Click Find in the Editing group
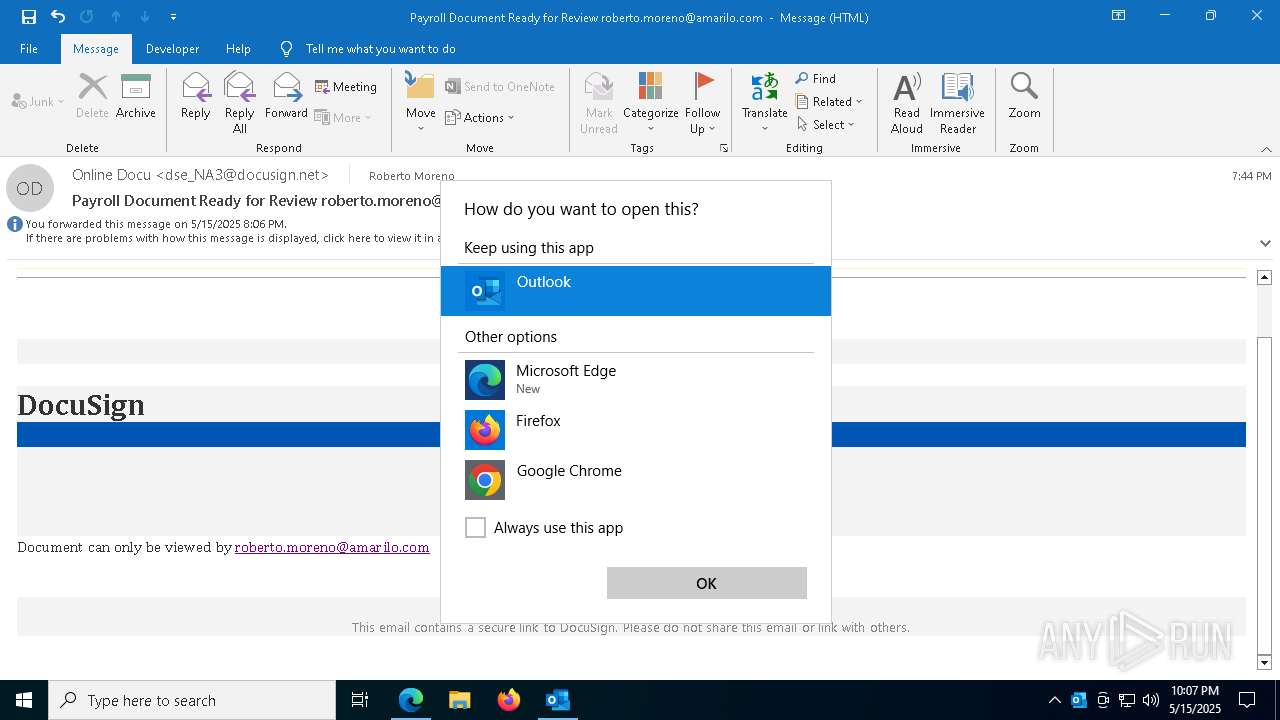The width and height of the screenshot is (1280, 720). point(816,78)
